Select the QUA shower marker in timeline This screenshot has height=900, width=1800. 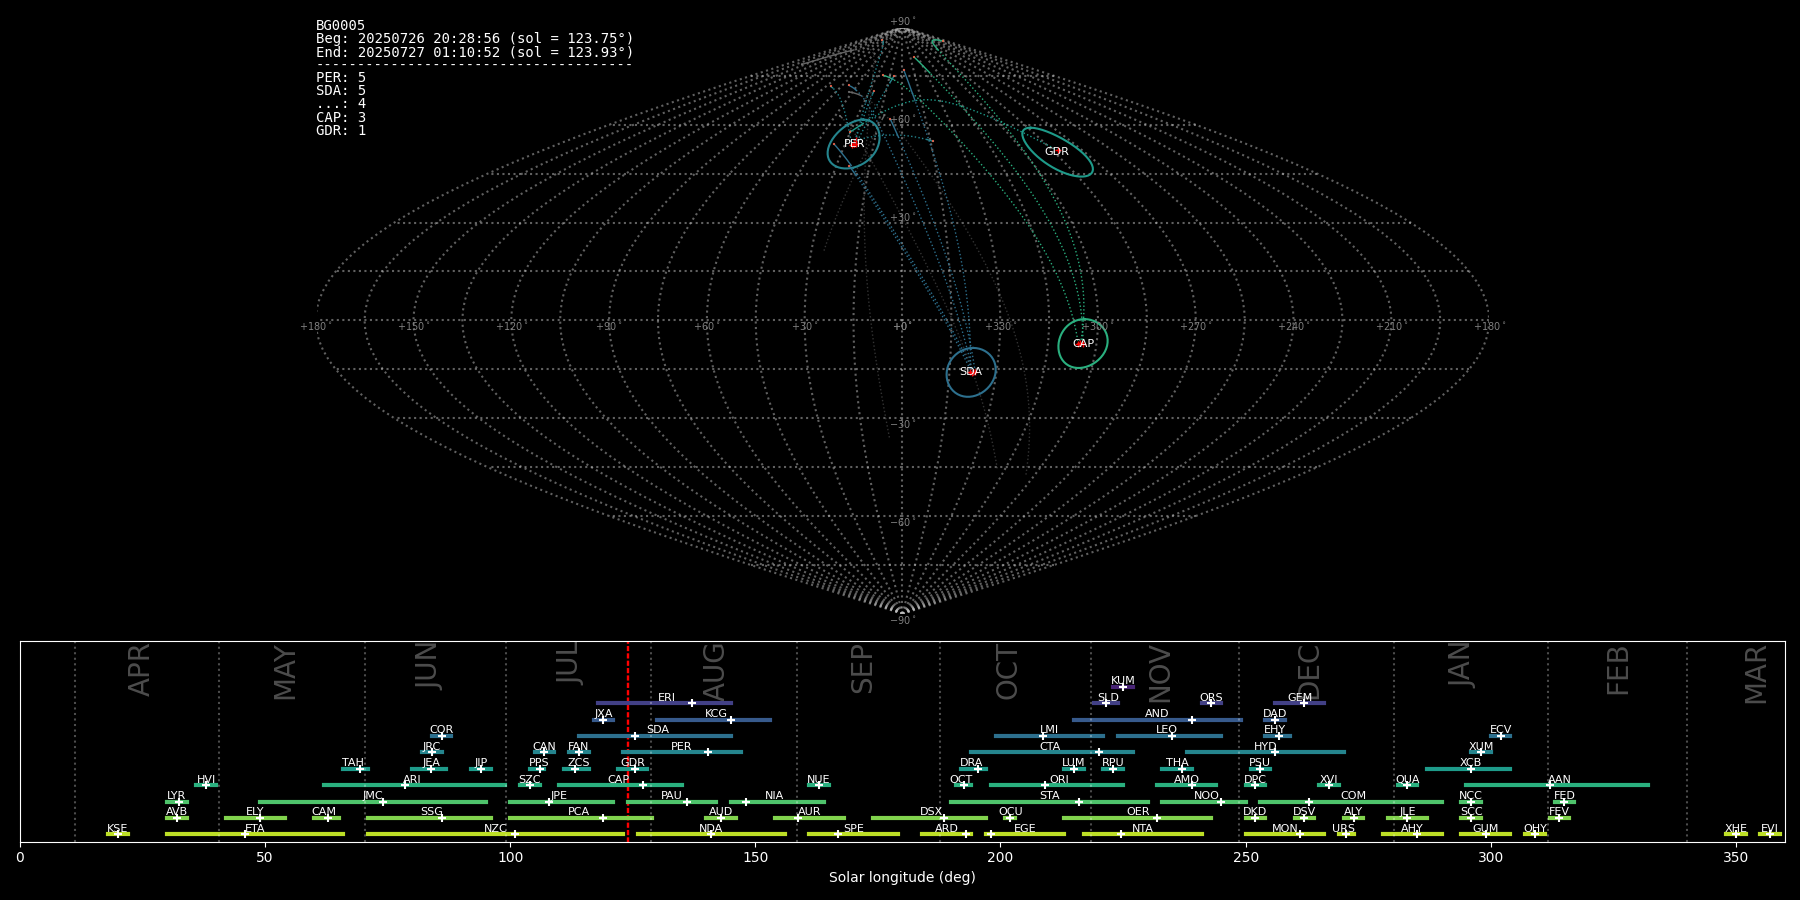coord(1407,784)
